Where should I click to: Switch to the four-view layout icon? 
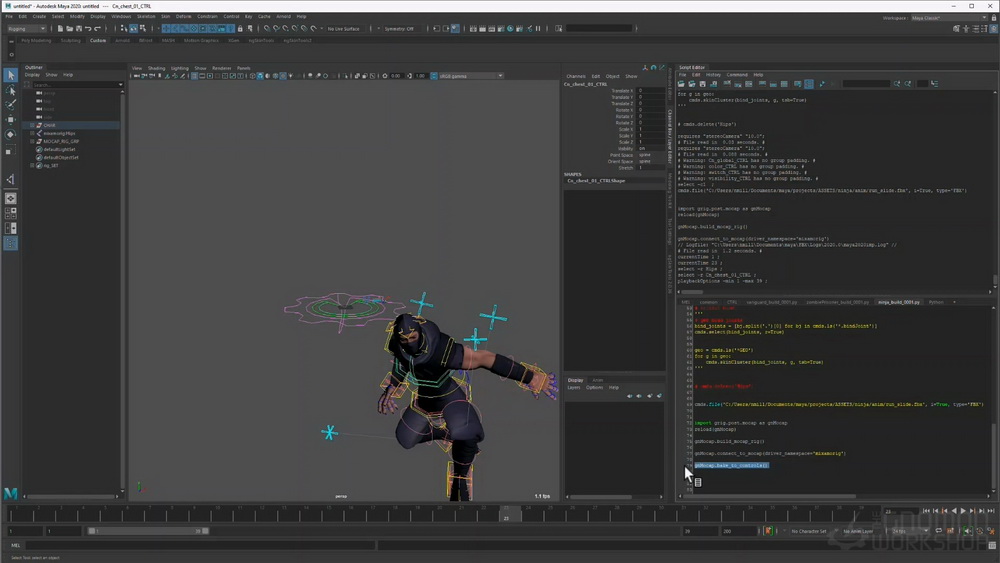pos(10,213)
